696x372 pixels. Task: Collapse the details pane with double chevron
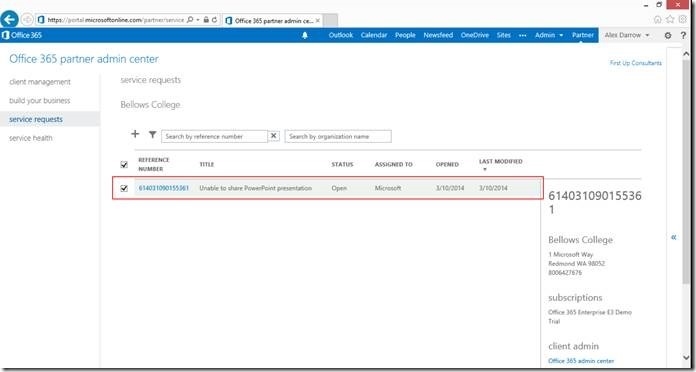[674, 237]
